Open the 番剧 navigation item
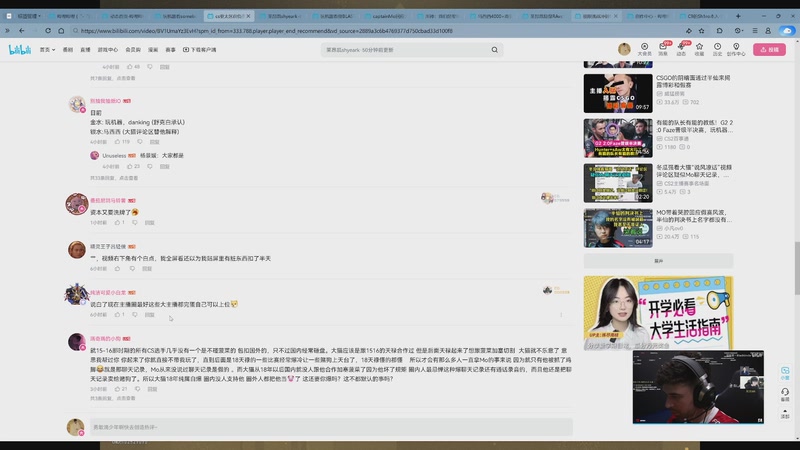The image size is (800, 450). [67, 50]
